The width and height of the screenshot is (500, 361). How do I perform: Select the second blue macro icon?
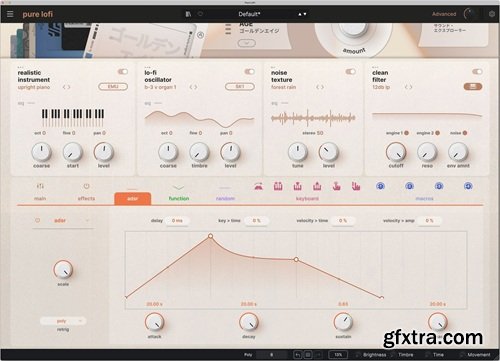click(x=410, y=186)
